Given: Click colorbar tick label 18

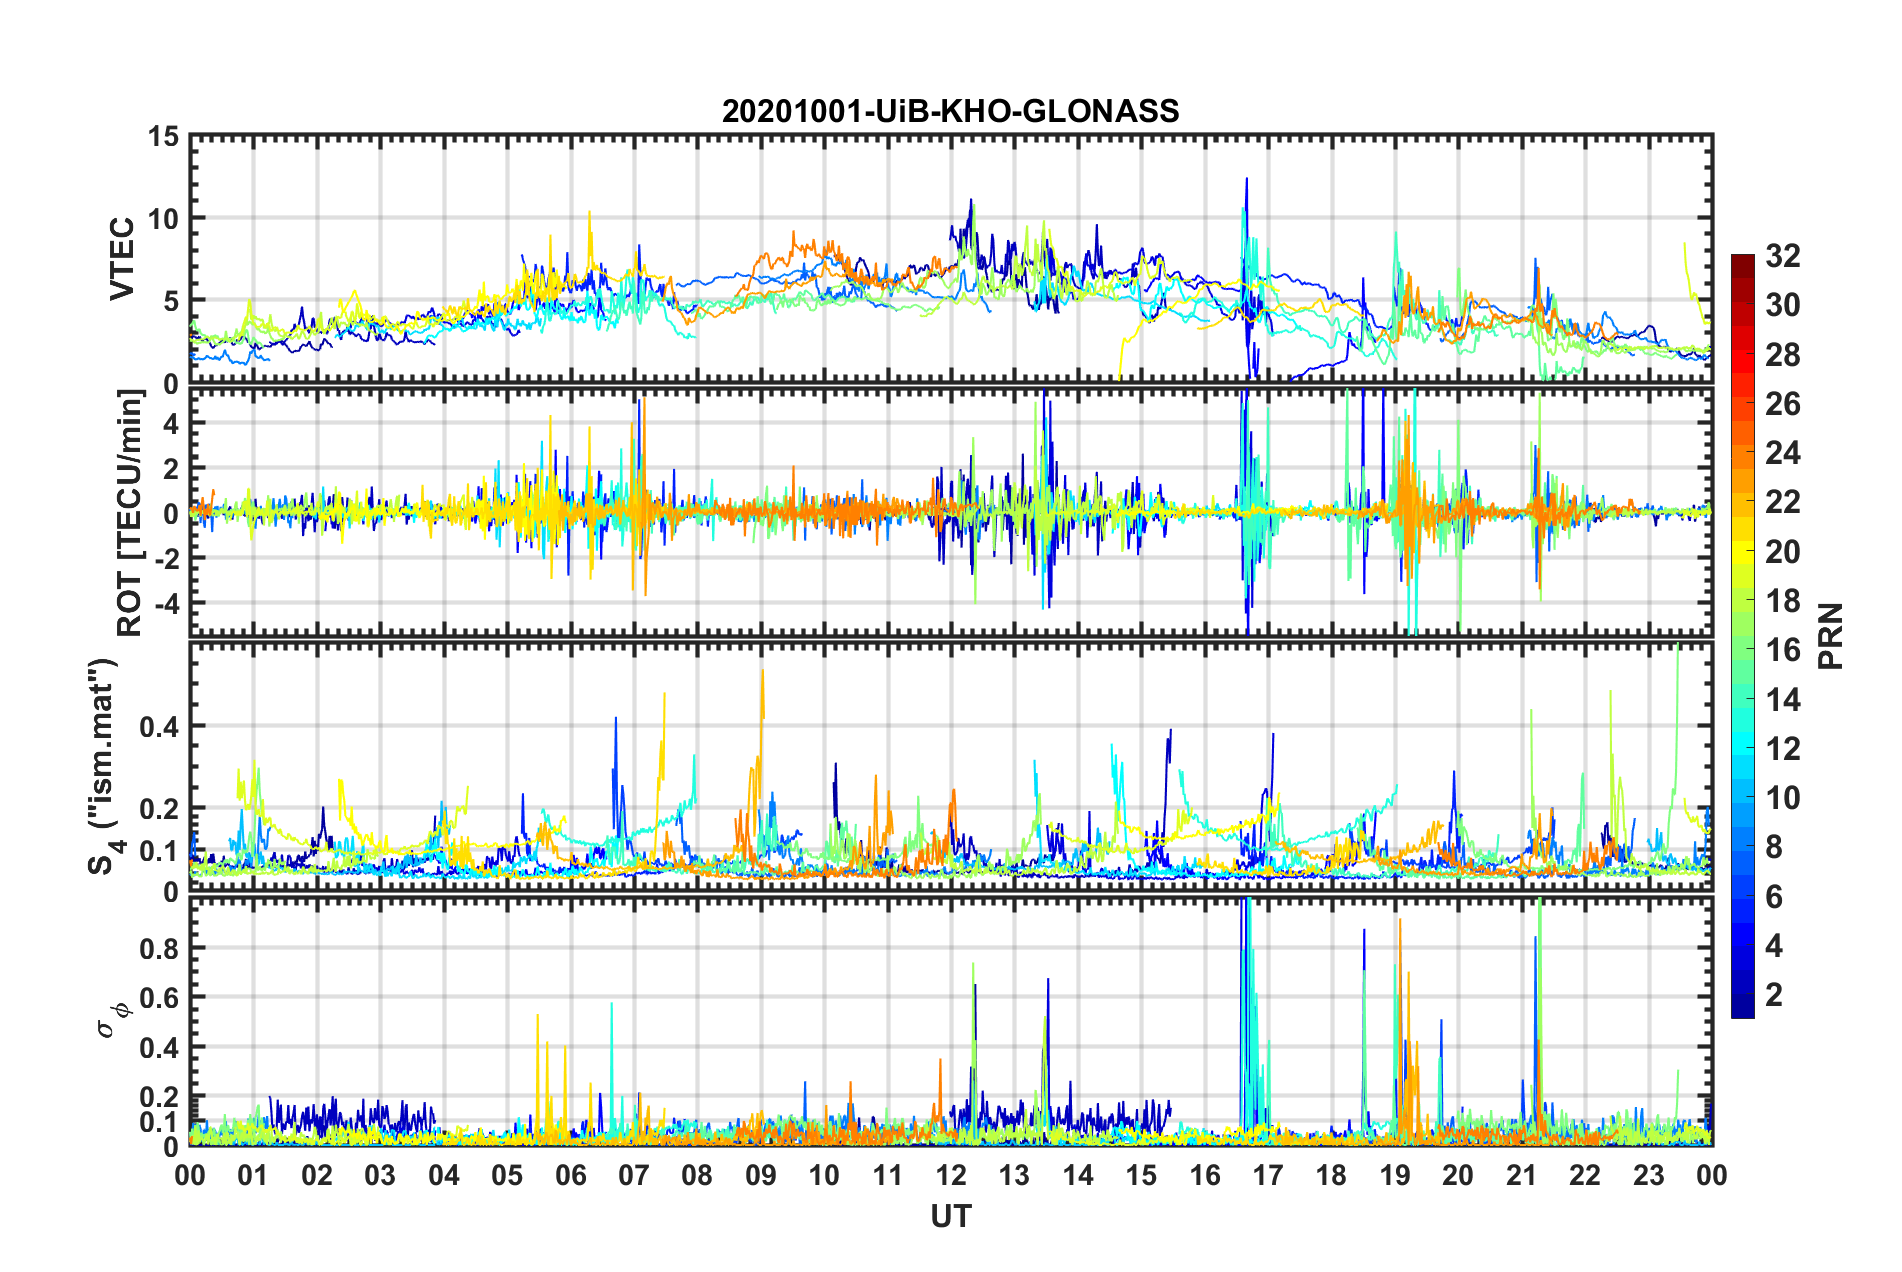Looking at the screenshot, I should pyautogui.click(x=1782, y=601).
